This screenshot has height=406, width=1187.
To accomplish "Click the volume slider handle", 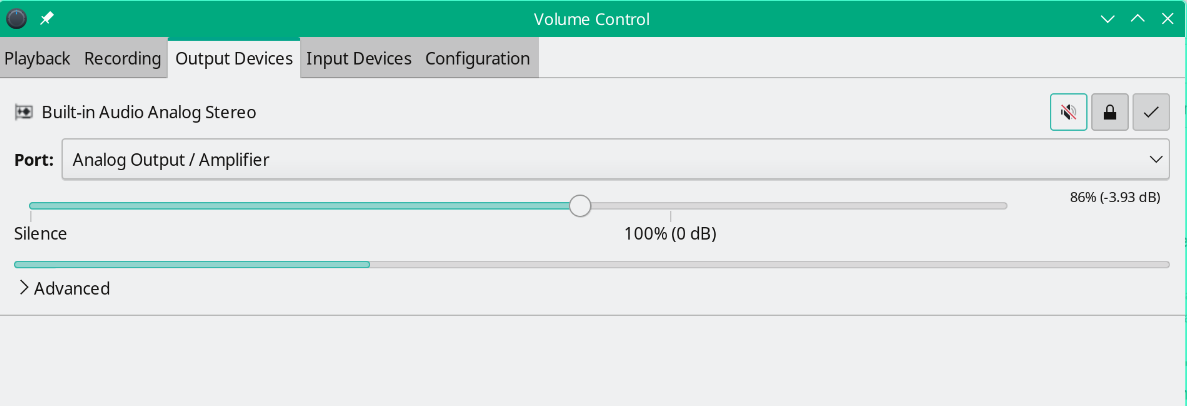I will (580, 206).
